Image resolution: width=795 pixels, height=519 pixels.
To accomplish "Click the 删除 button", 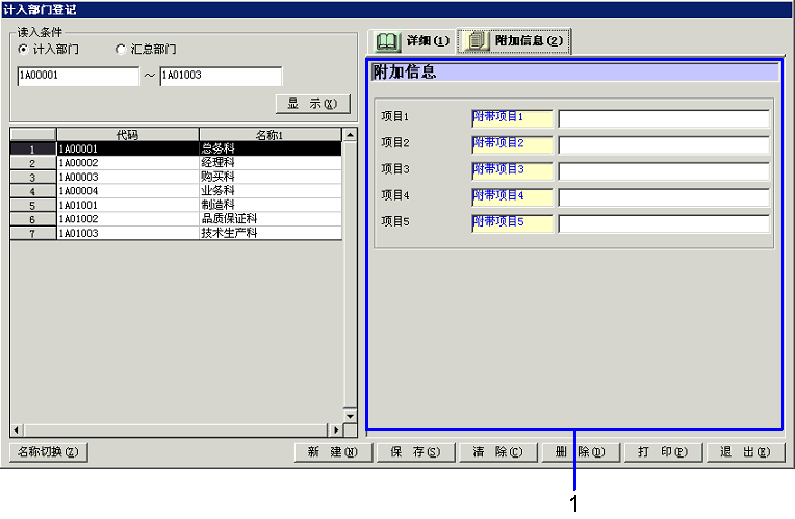I will pyautogui.click(x=580, y=452).
